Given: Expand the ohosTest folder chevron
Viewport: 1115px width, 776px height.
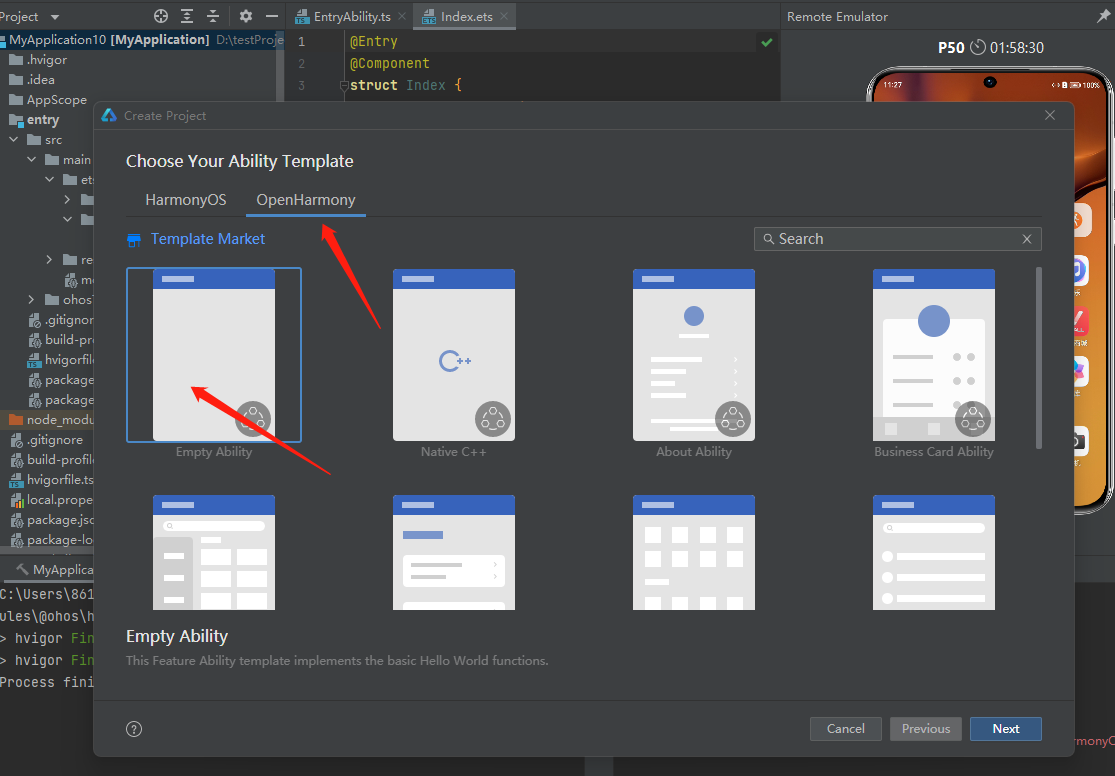Looking at the screenshot, I should pos(31,299).
